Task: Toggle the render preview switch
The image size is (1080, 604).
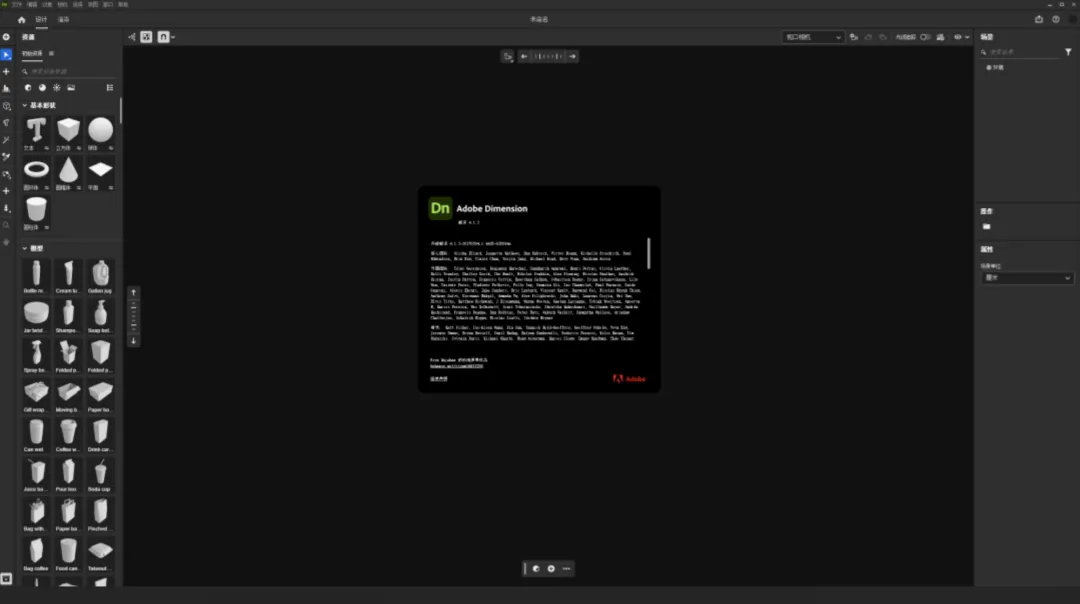Action: click(x=925, y=37)
